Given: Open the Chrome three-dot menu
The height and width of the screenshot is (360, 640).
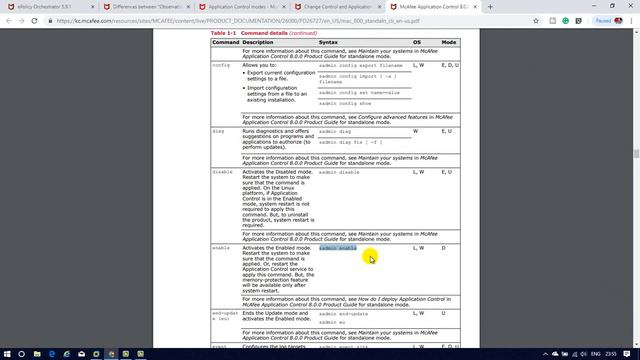Looking at the screenshot, I should point(631,21).
